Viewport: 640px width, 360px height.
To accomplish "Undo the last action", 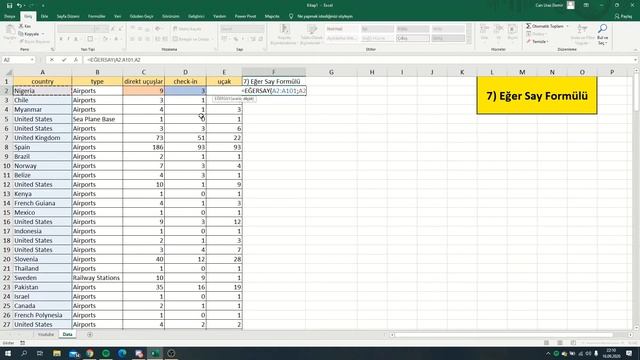I will pos(19,5).
